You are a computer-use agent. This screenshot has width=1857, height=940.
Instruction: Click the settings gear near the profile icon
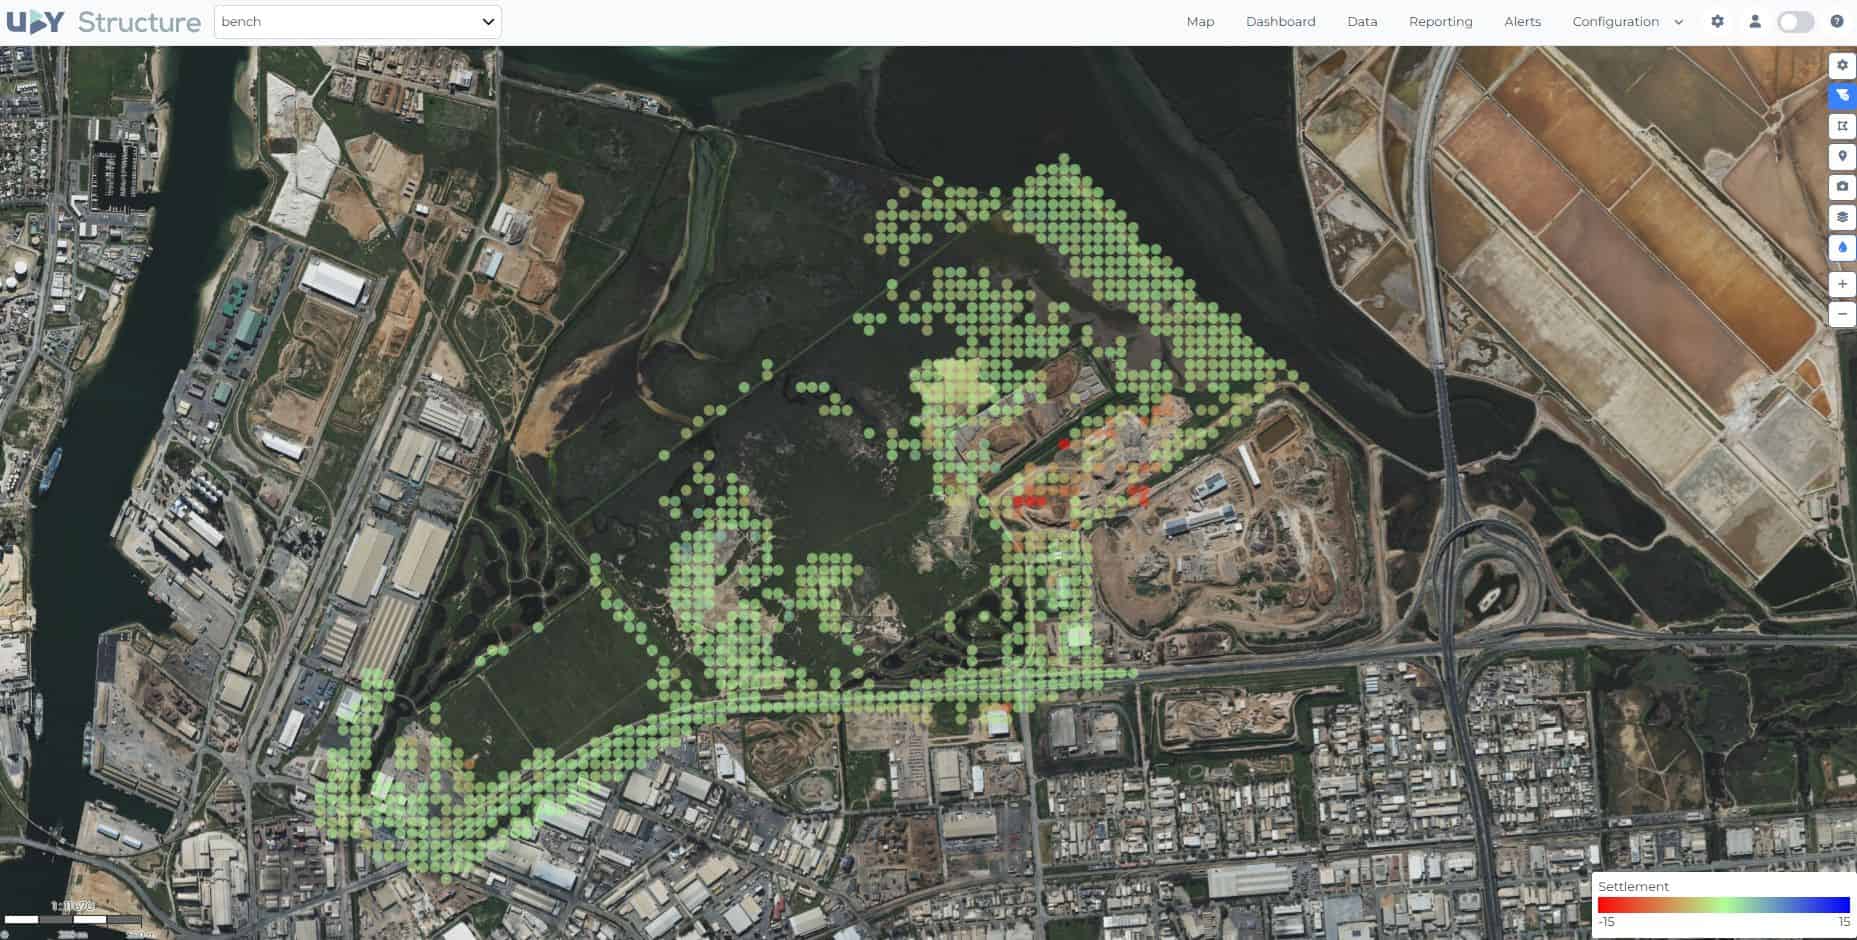[1717, 21]
